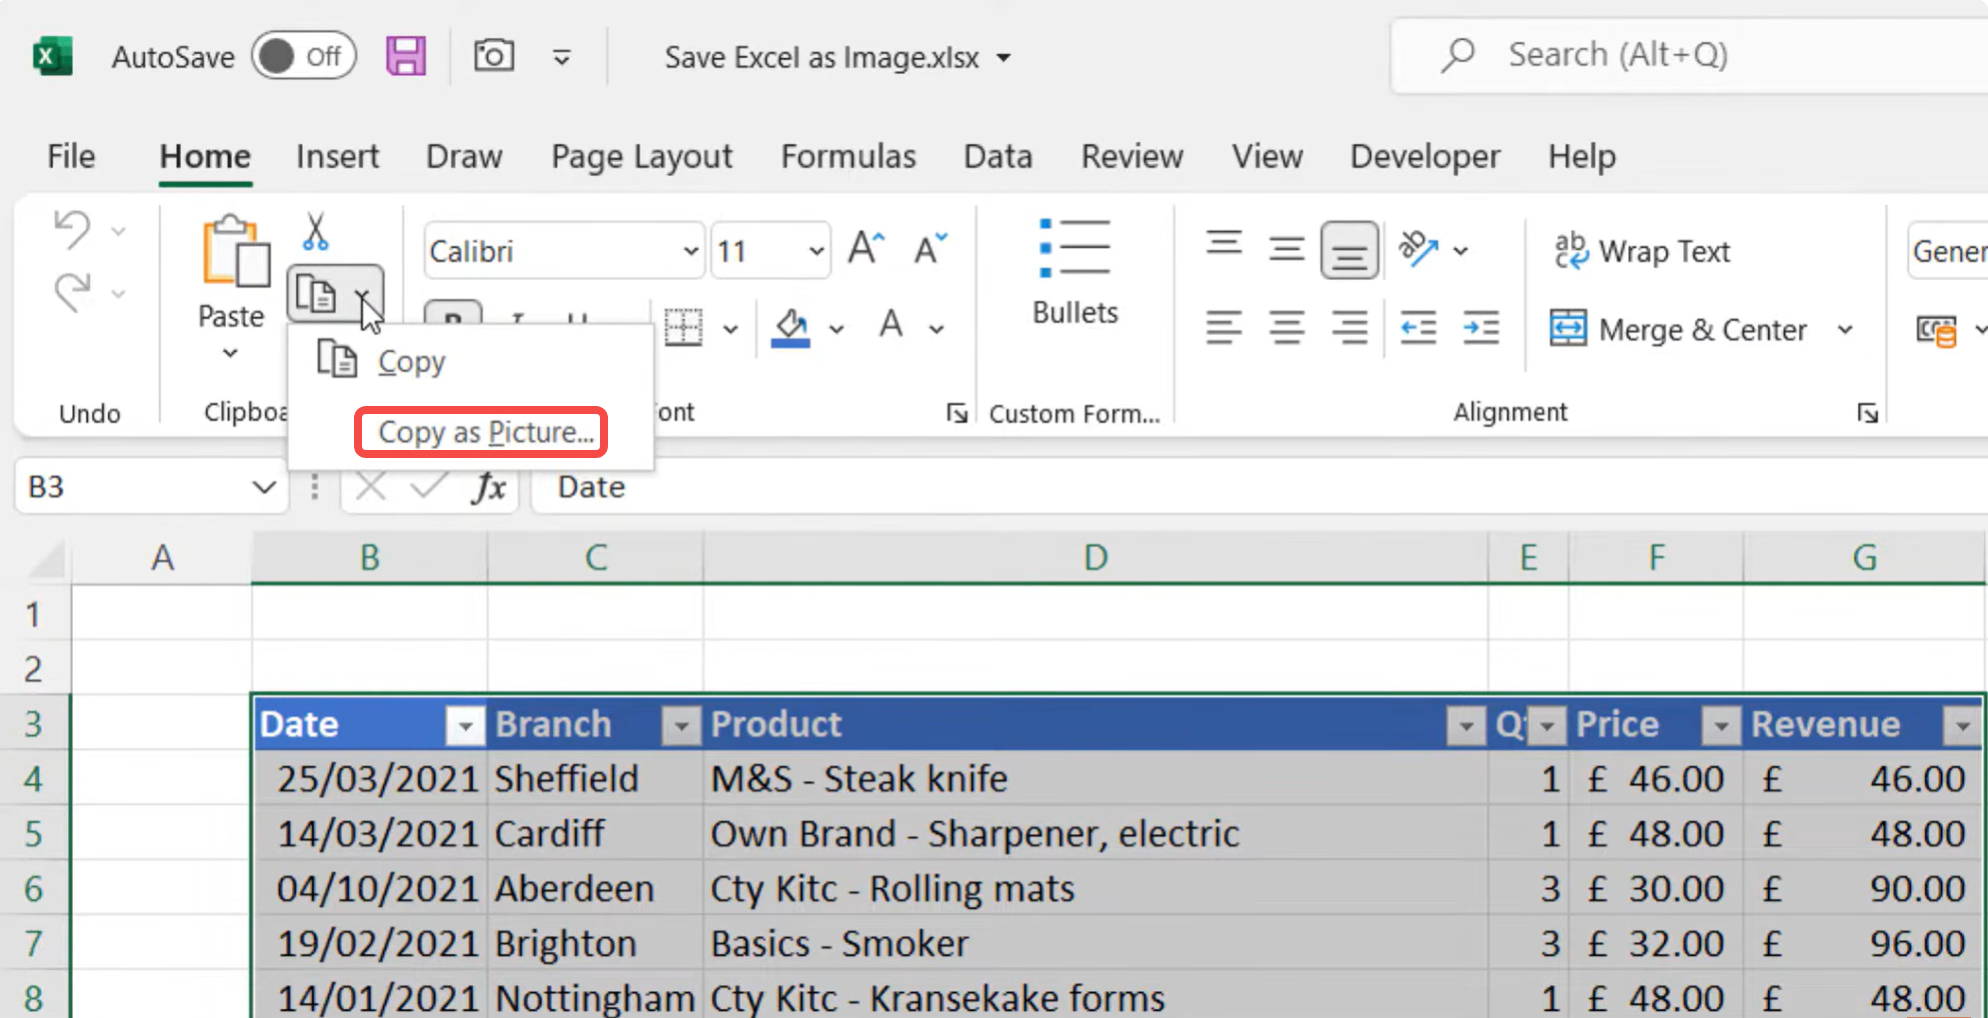Open the Formulas tab
Screen dimensions: 1988x1018
coord(848,156)
